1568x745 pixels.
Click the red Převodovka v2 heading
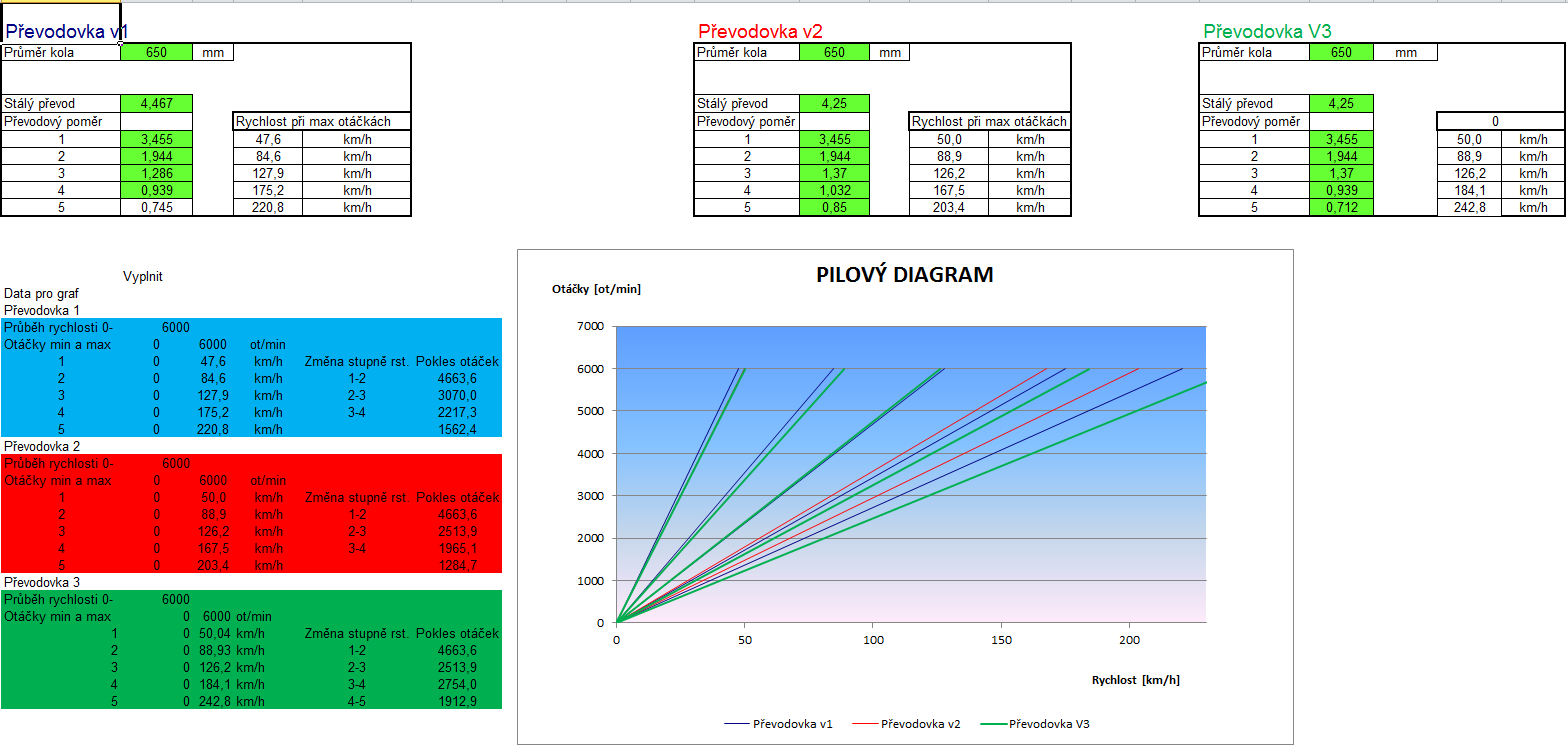pos(760,32)
